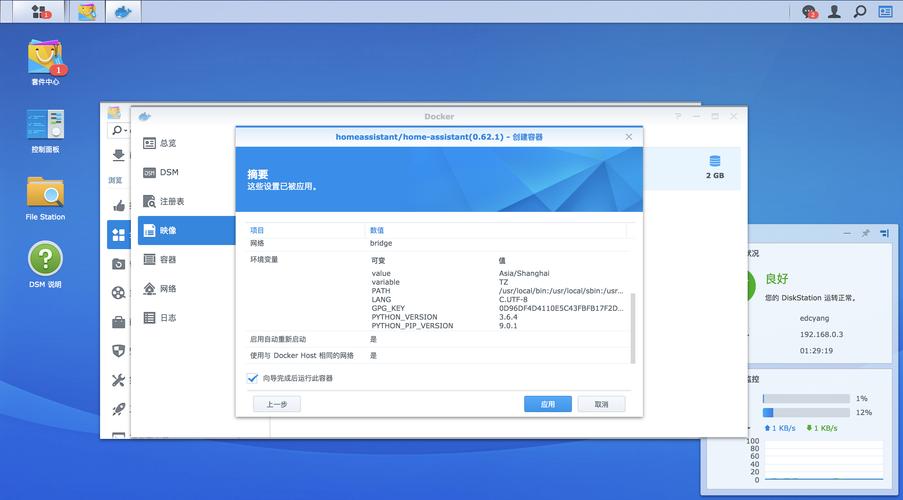Open the user account options icon
Image resolution: width=903 pixels, height=500 pixels.
tap(834, 12)
